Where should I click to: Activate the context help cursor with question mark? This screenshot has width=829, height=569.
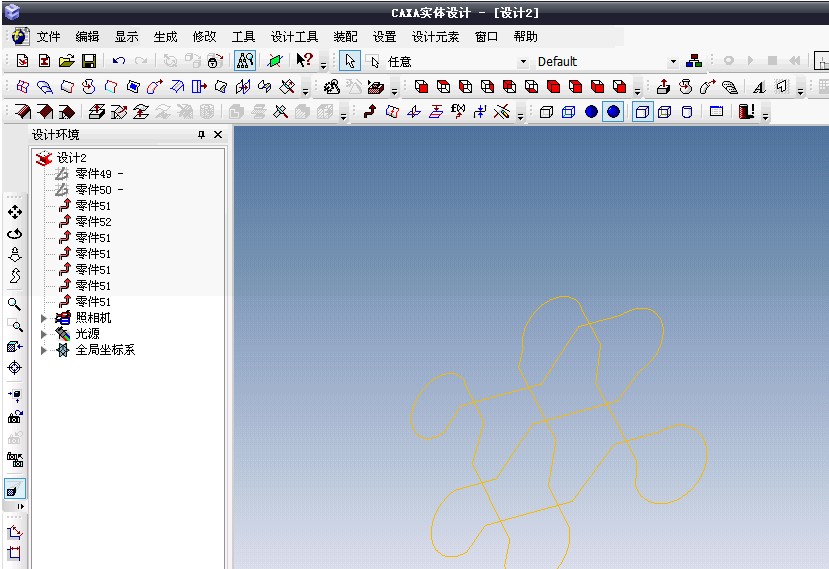305,60
